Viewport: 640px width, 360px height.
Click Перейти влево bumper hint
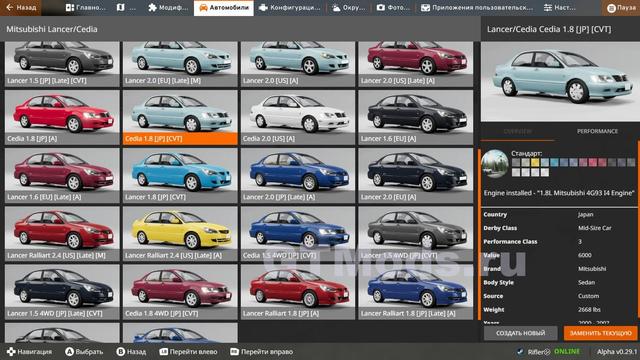coord(188,351)
